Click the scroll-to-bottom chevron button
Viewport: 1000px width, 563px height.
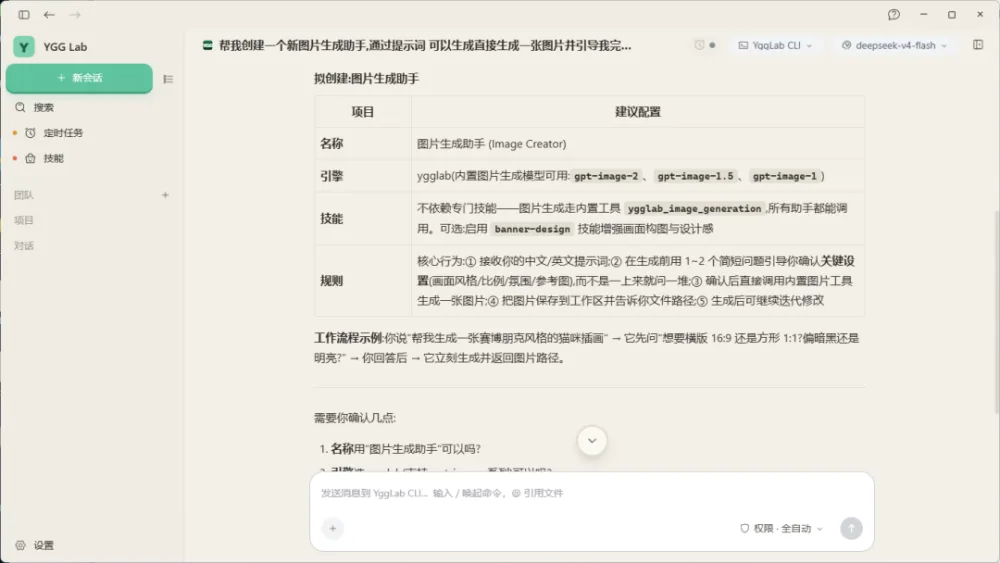592,441
